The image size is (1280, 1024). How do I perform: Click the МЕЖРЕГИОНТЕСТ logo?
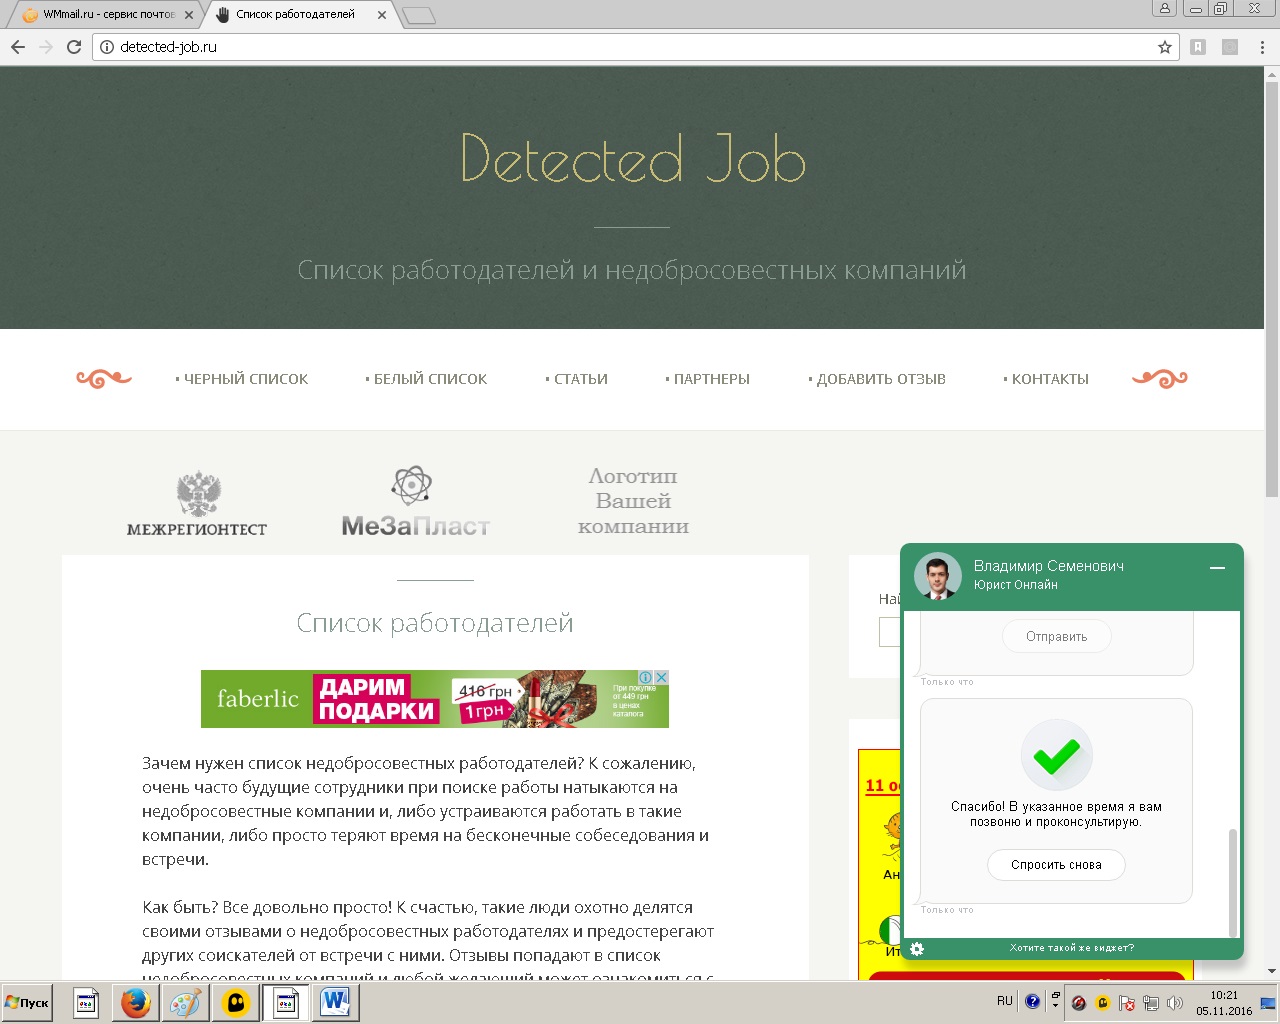197,503
